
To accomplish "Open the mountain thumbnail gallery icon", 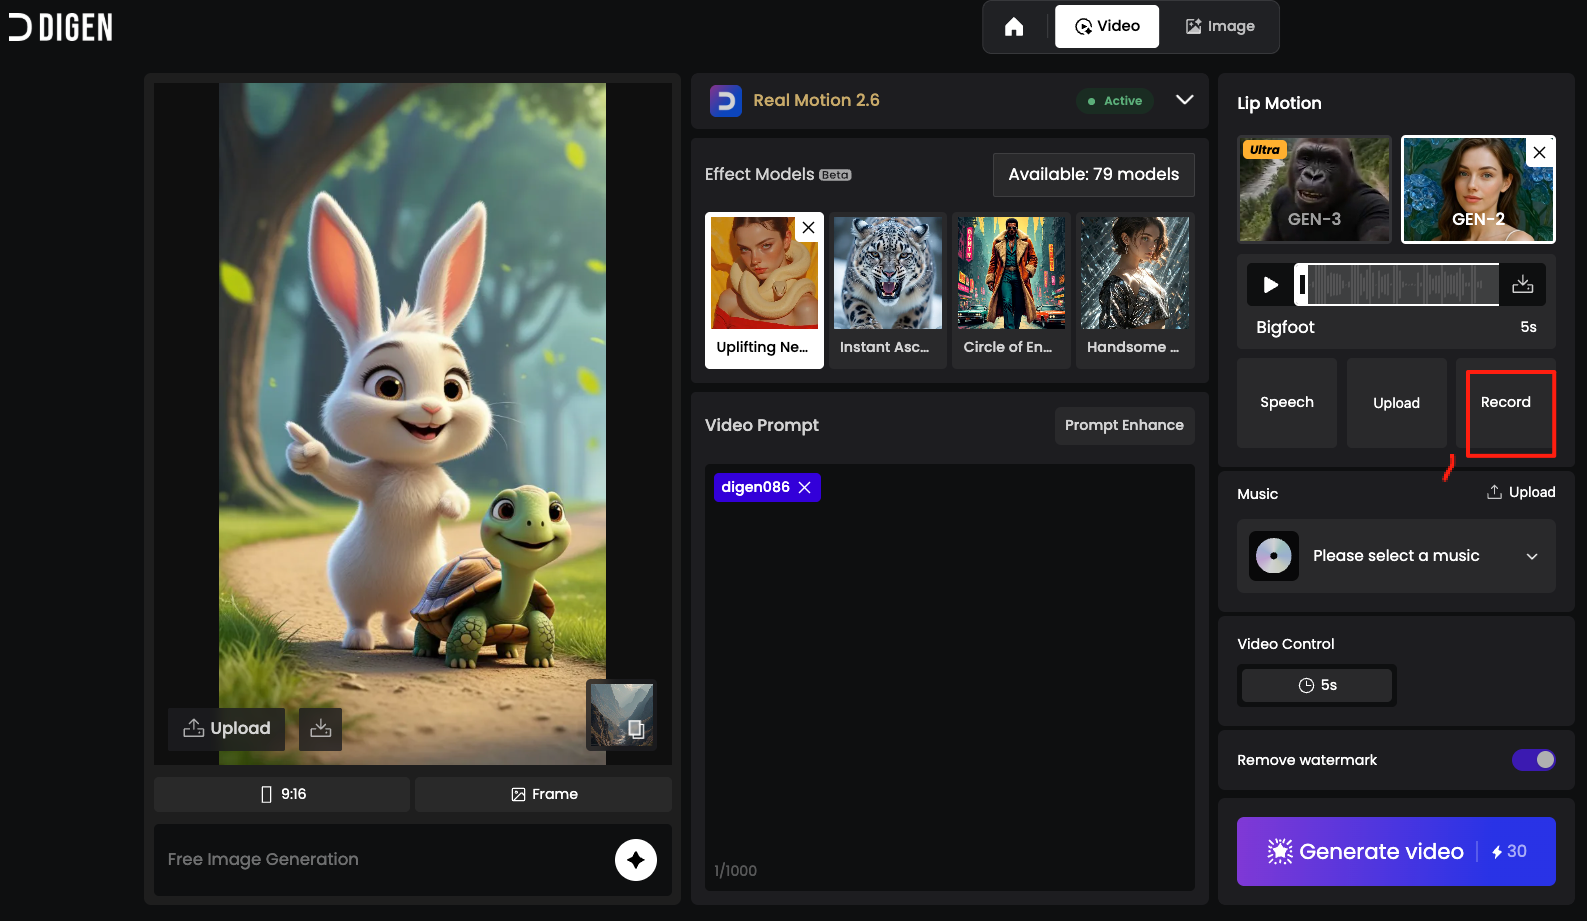I will click(x=621, y=714).
